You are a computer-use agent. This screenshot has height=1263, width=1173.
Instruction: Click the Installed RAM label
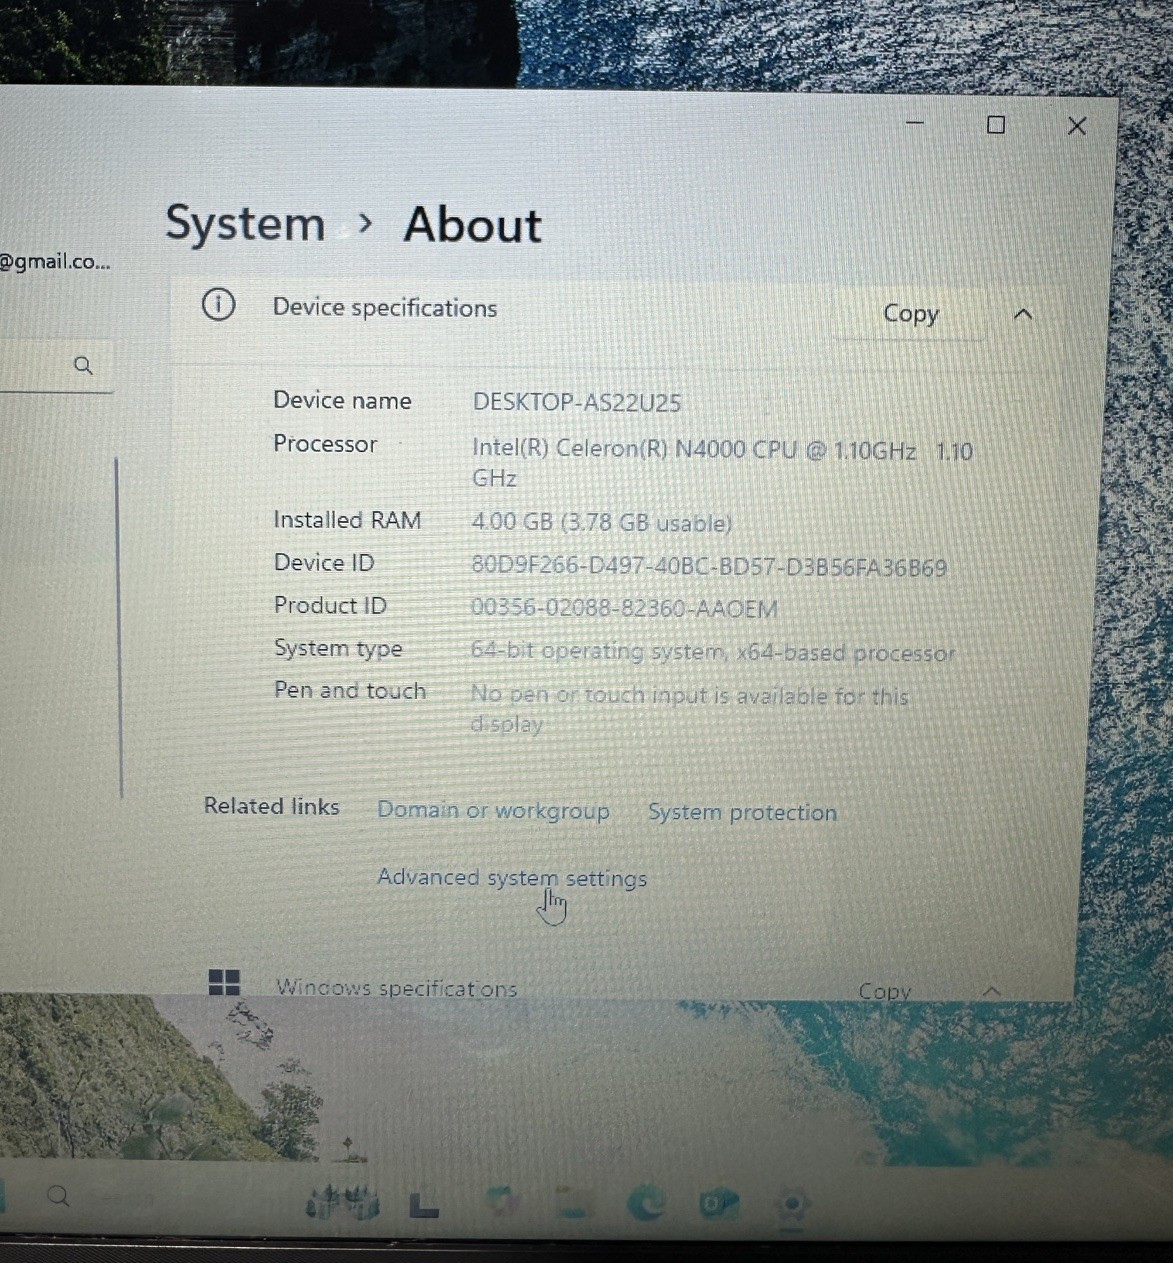(x=347, y=520)
